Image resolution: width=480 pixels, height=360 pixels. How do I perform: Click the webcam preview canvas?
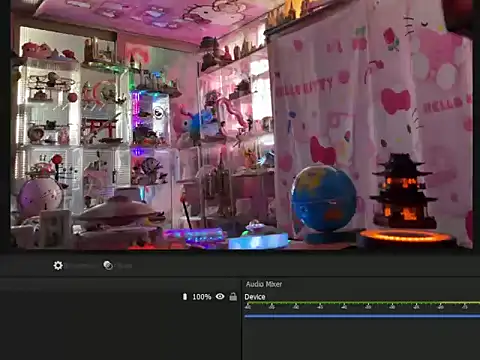pyautogui.click(x=242, y=124)
